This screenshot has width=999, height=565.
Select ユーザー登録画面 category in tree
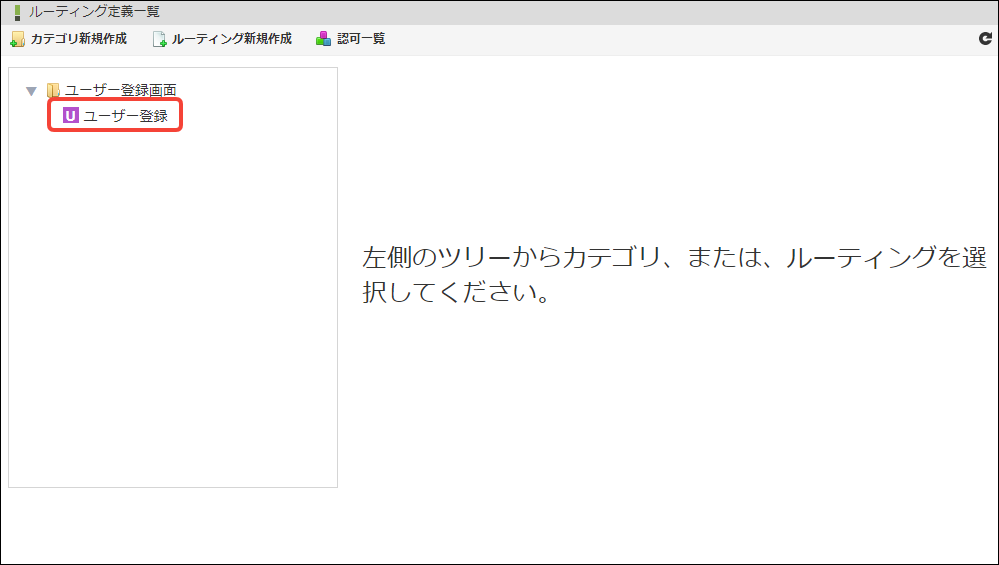click(120, 90)
